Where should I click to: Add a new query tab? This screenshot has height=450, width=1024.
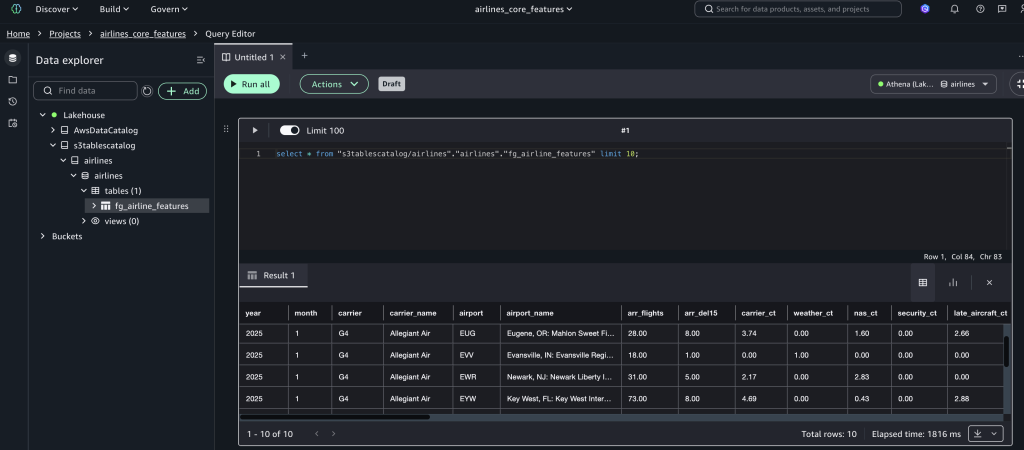(304, 56)
